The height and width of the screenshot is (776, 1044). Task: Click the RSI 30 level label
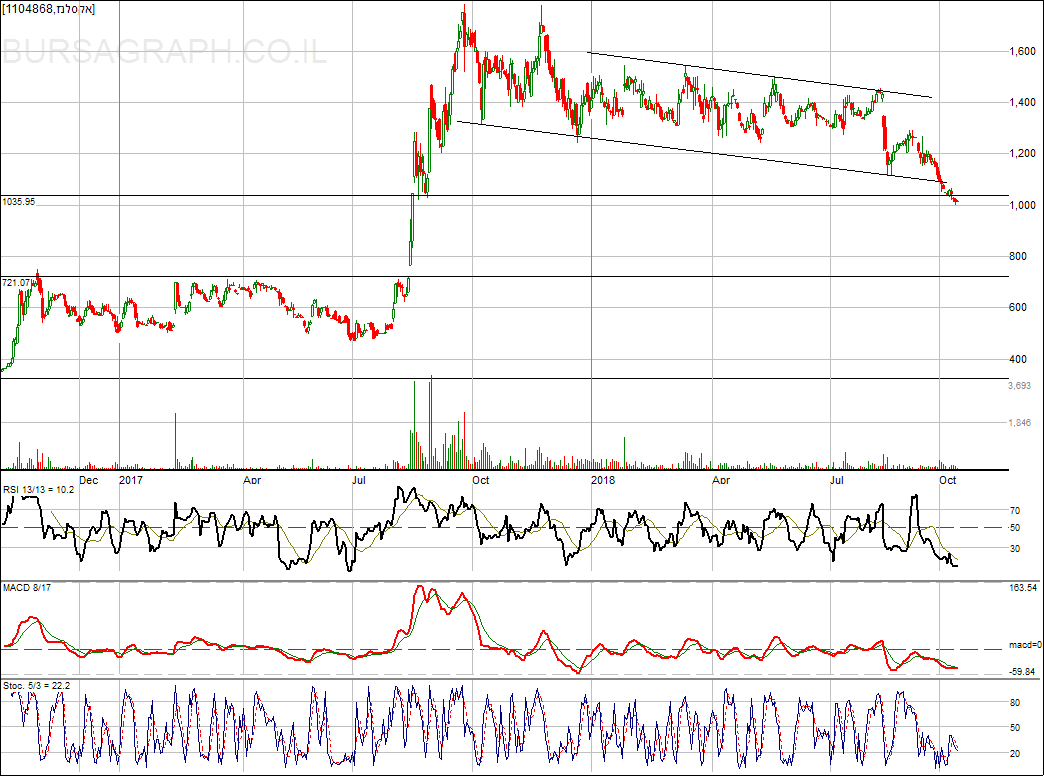(x=1015, y=549)
